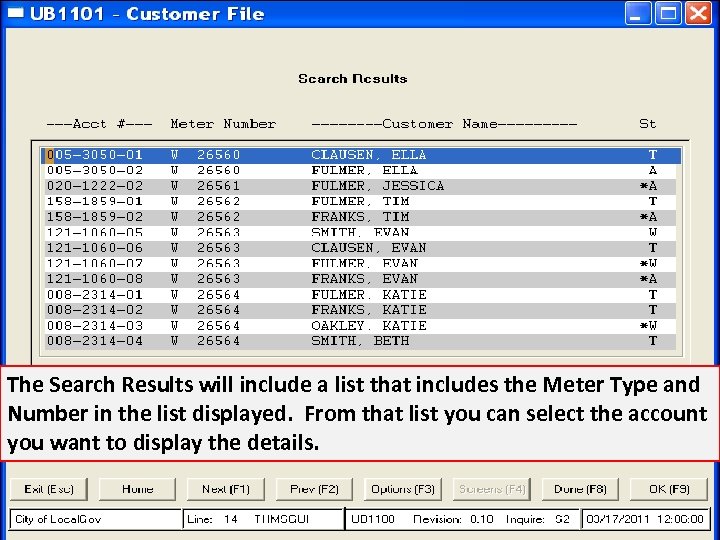This screenshot has width=720, height=540.
Task: Click the Meter Number column header
Action: tap(223, 124)
